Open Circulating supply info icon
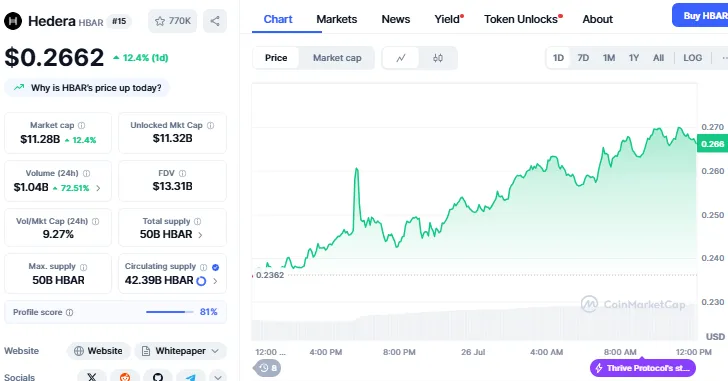Viewport: 728px width, 381px height. tap(203, 267)
